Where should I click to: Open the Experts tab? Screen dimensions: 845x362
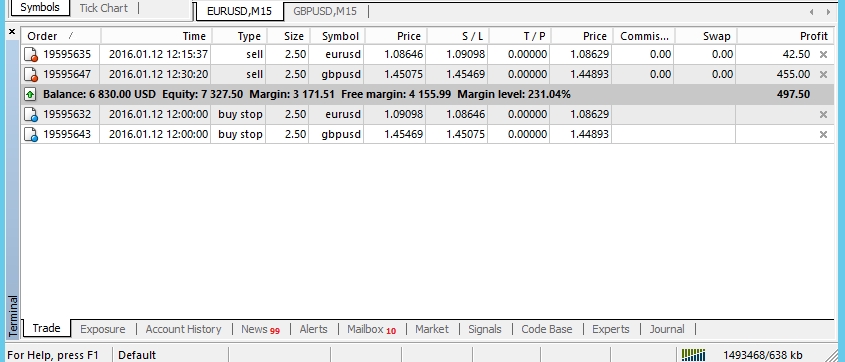point(611,329)
